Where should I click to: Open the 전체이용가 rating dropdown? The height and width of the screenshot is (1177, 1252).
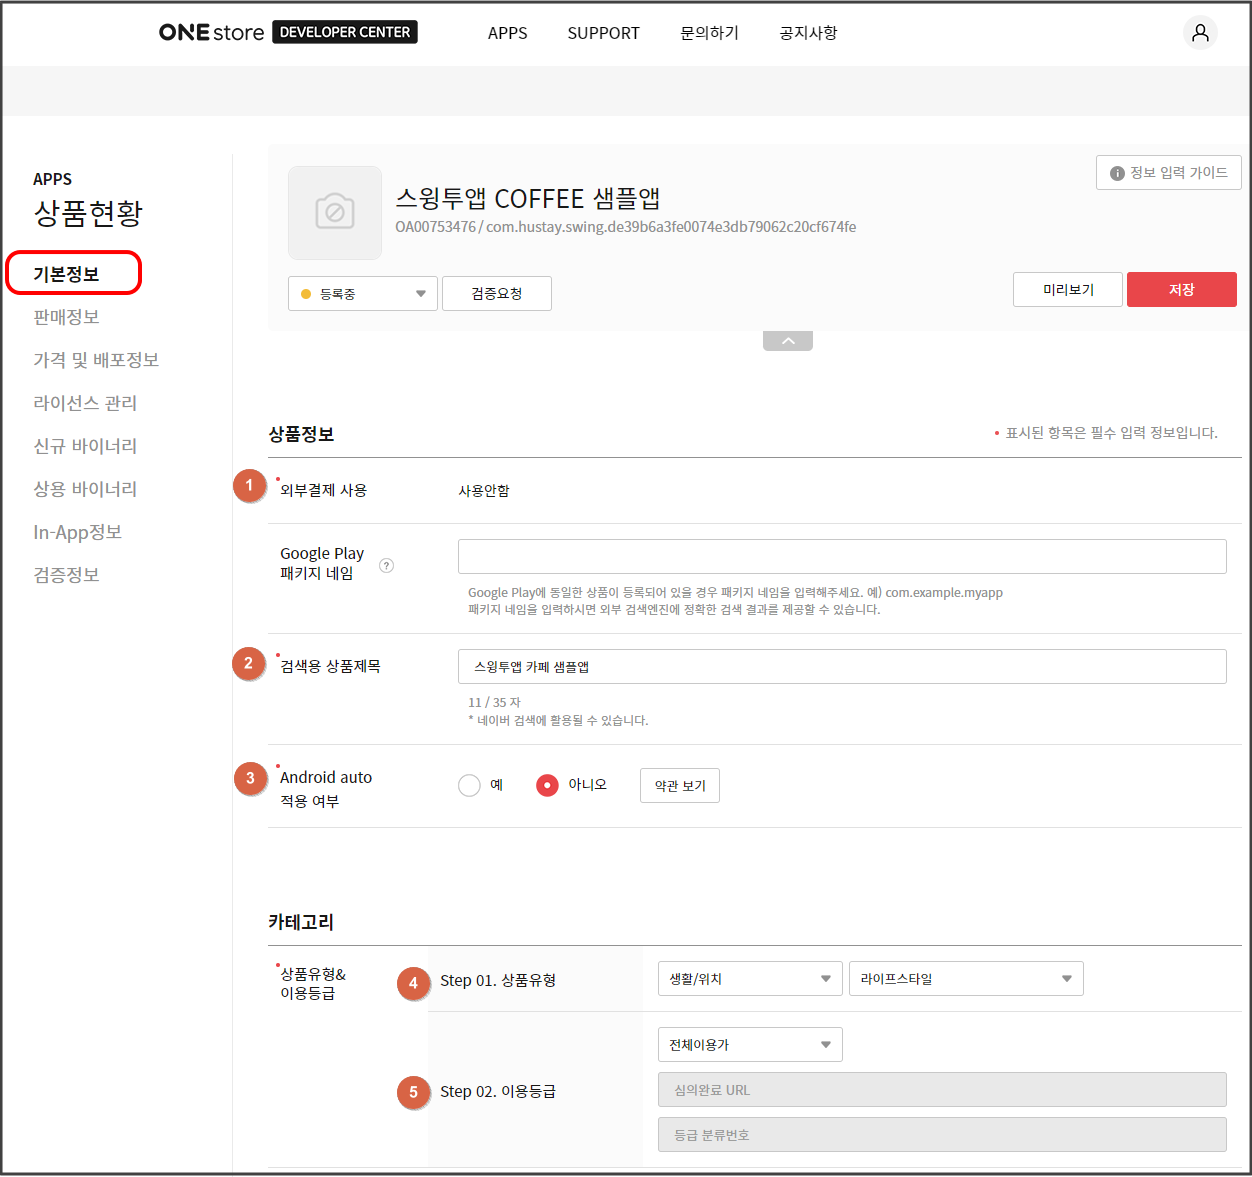[749, 1044]
